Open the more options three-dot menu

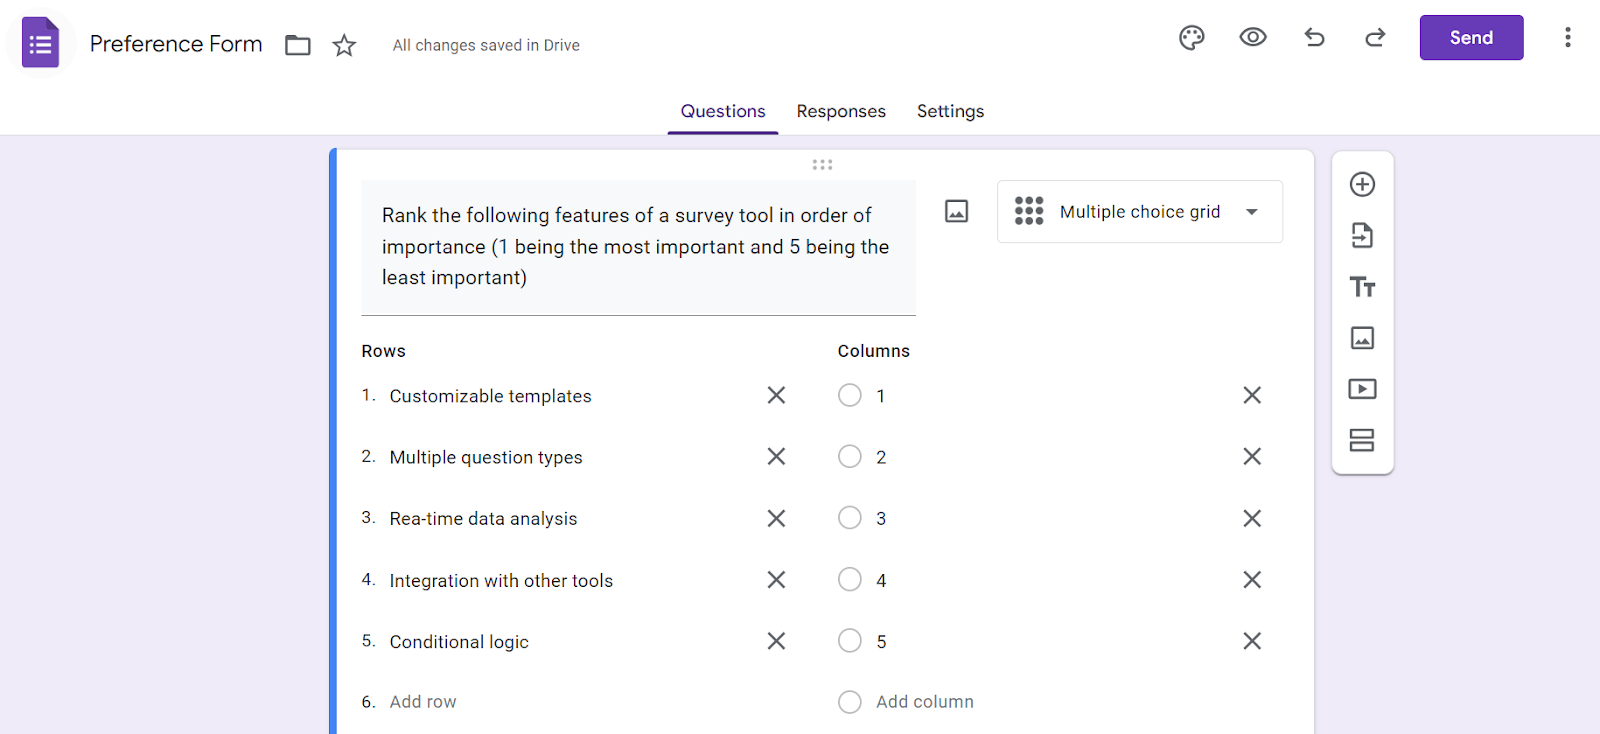pyautogui.click(x=1568, y=38)
